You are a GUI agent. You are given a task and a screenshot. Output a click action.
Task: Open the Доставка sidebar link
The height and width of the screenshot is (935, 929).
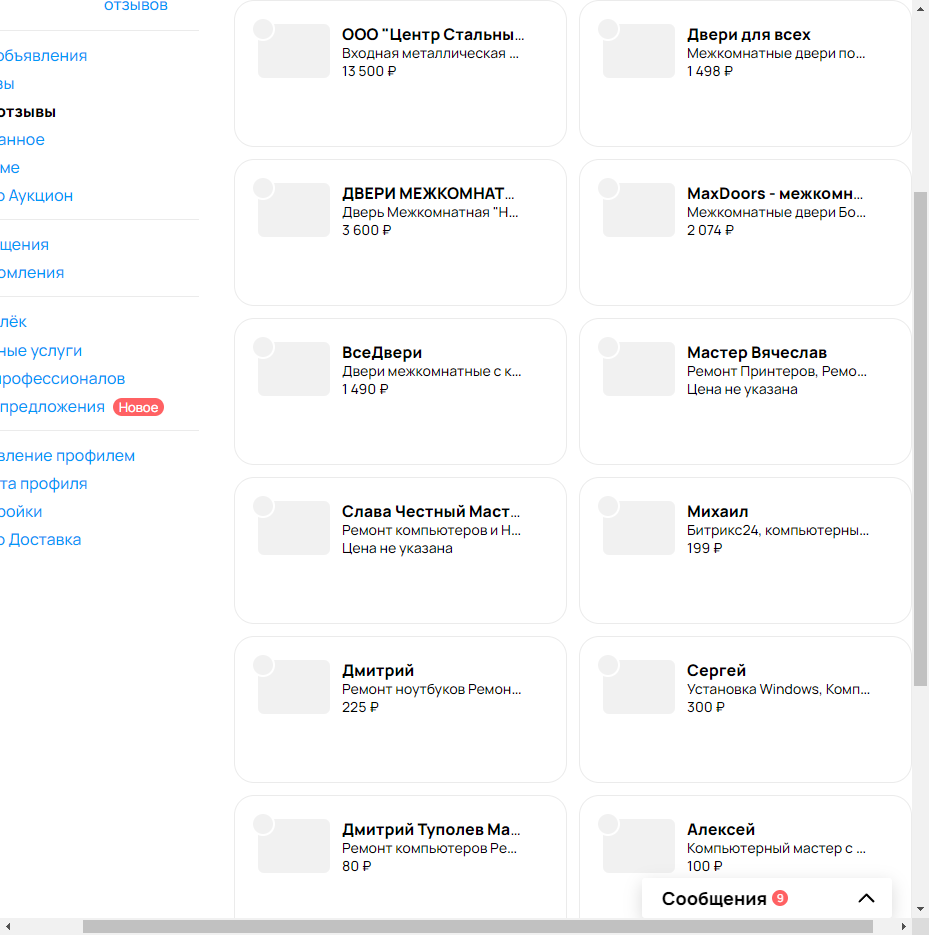tap(41, 540)
